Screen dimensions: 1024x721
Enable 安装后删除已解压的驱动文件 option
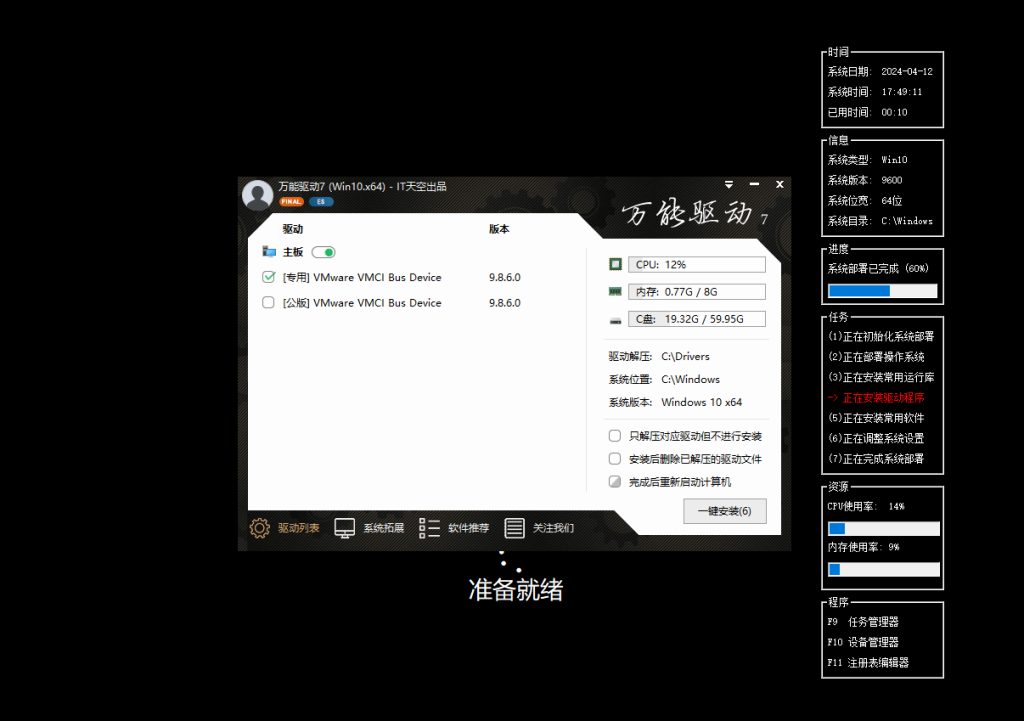615,459
